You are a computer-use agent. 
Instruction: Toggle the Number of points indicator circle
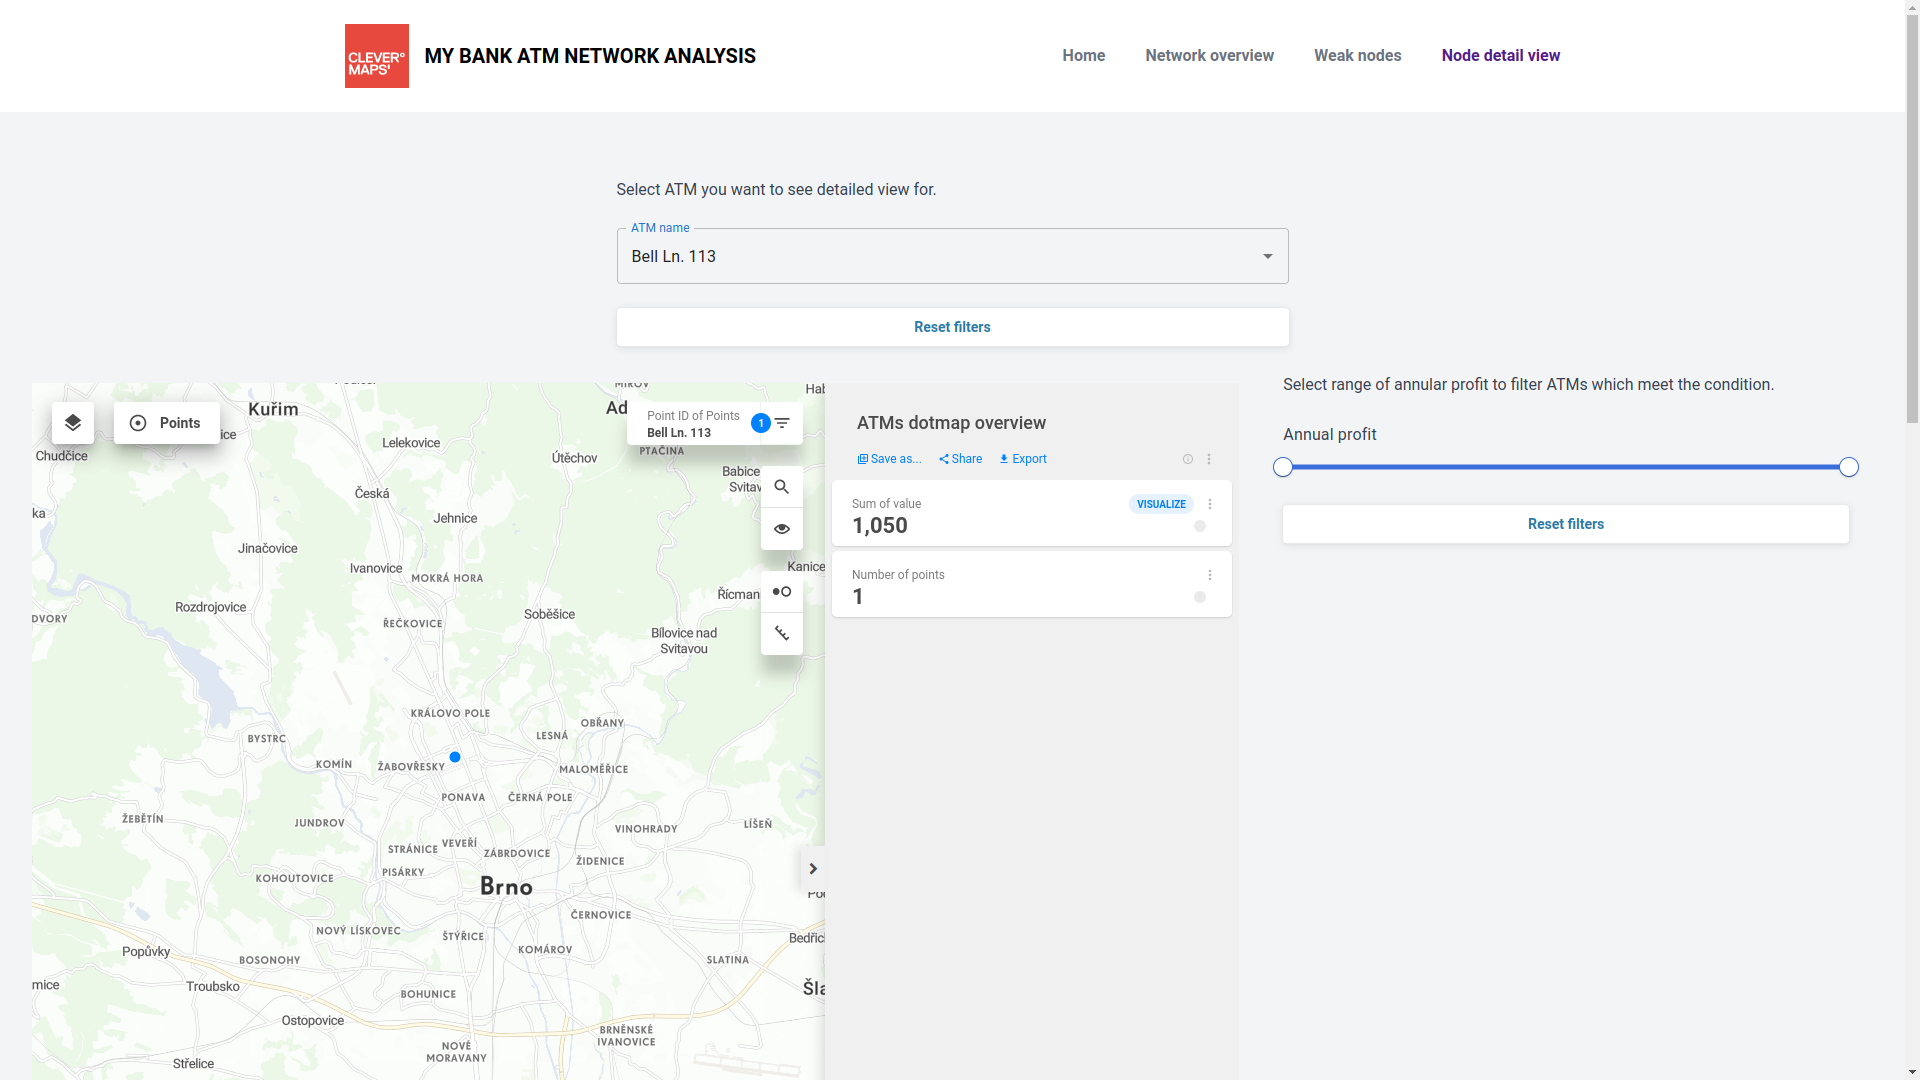(1200, 597)
